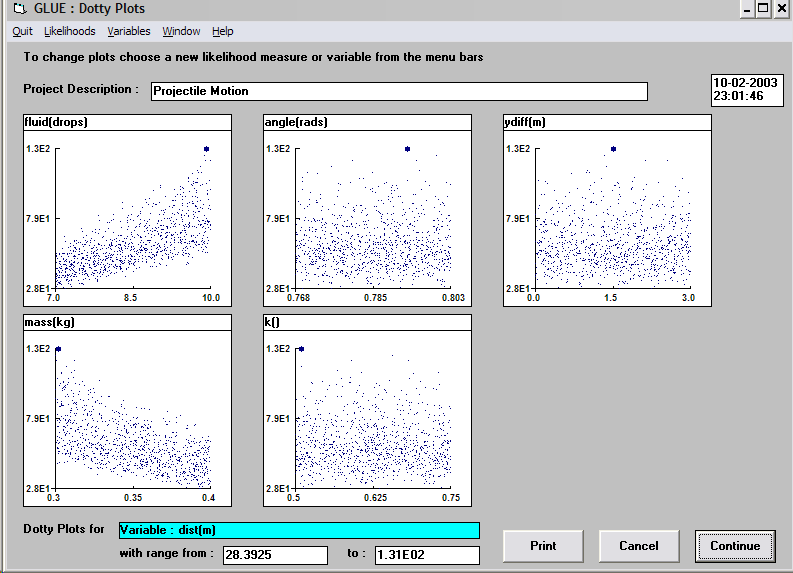Click the GLUE application icon in title bar
793x573 pixels.
(x=20, y=8)
